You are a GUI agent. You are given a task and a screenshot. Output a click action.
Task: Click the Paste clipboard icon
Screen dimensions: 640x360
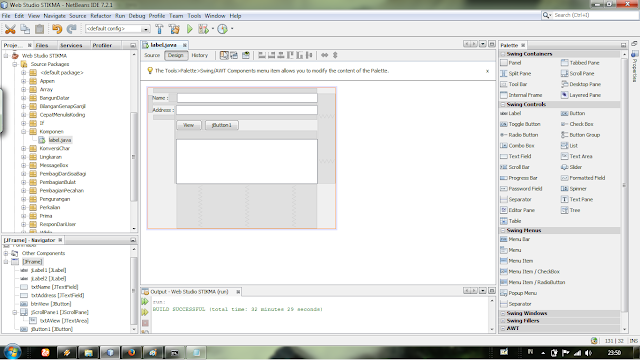click(x=40, y=29)
